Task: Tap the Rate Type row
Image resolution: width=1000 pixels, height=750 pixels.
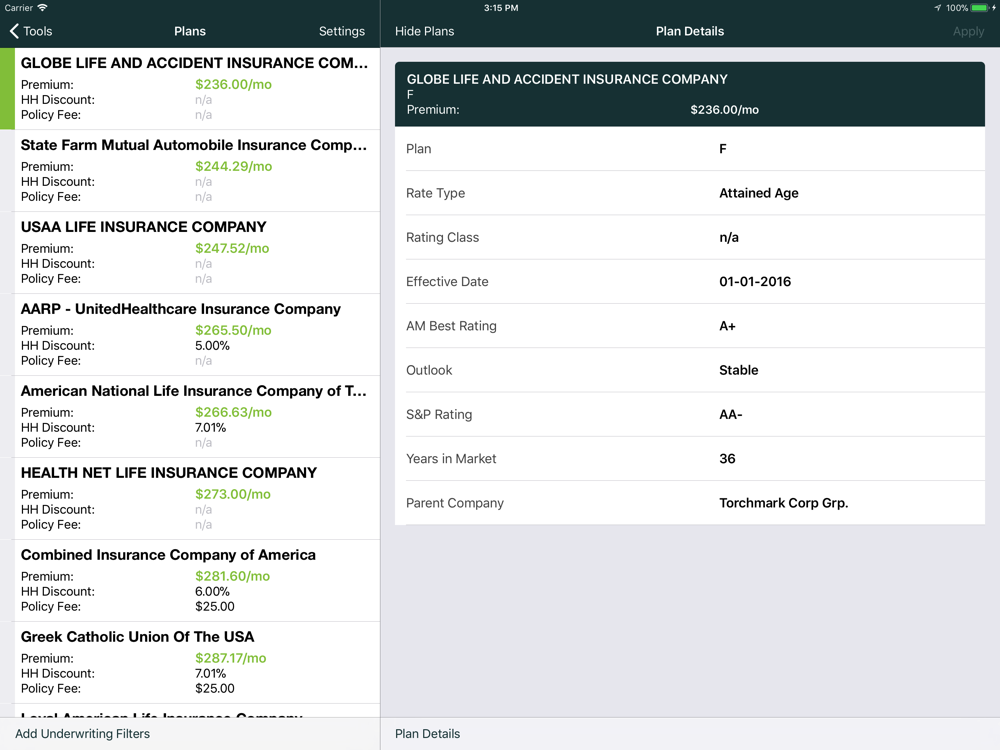Action: click(x=690, y=193)
